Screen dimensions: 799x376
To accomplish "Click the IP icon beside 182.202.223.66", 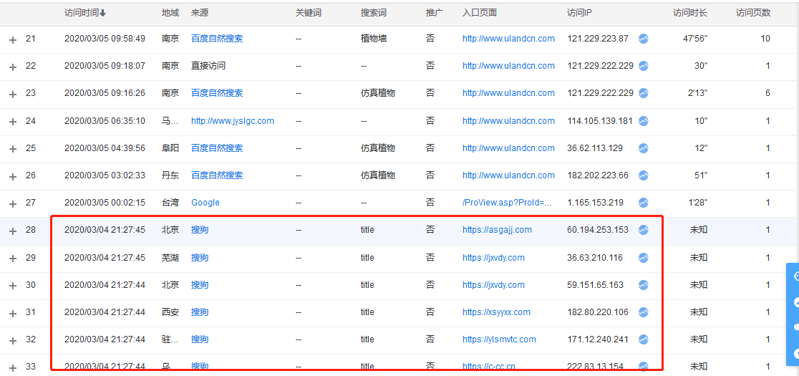I will [x=643, y=175].
